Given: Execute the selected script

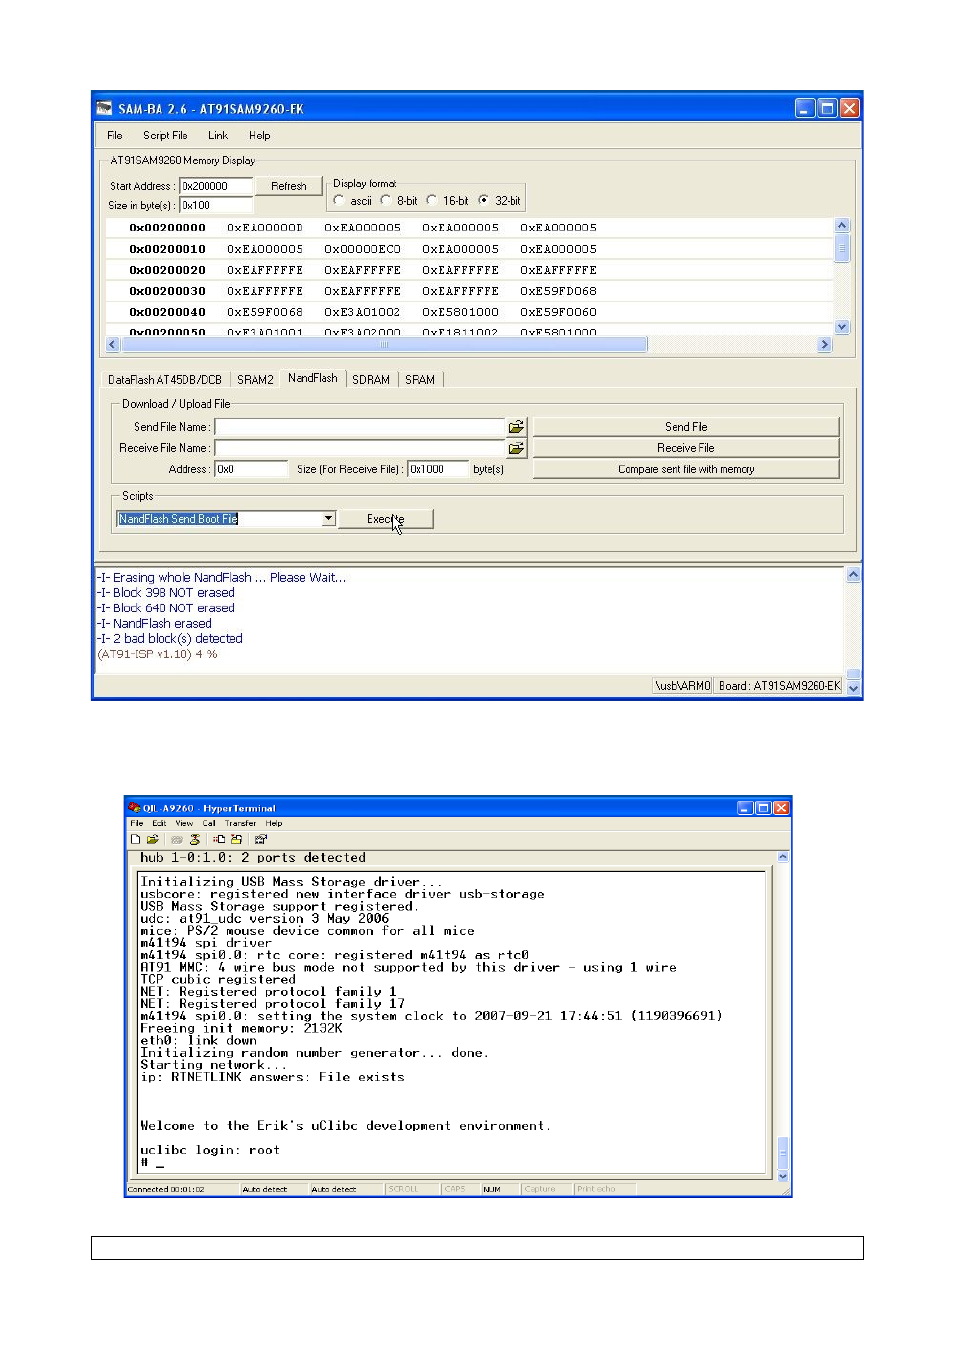Looking at the screenshot, I should [x=386, y=519].
